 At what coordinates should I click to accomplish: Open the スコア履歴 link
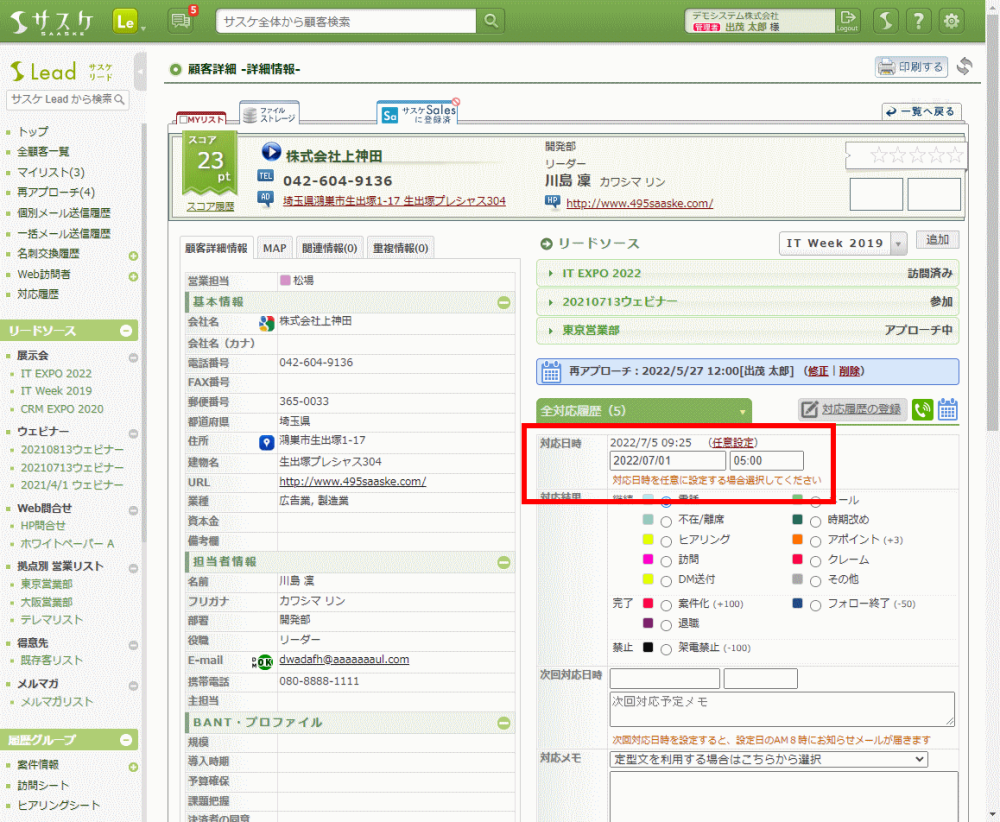pos(210,207)
